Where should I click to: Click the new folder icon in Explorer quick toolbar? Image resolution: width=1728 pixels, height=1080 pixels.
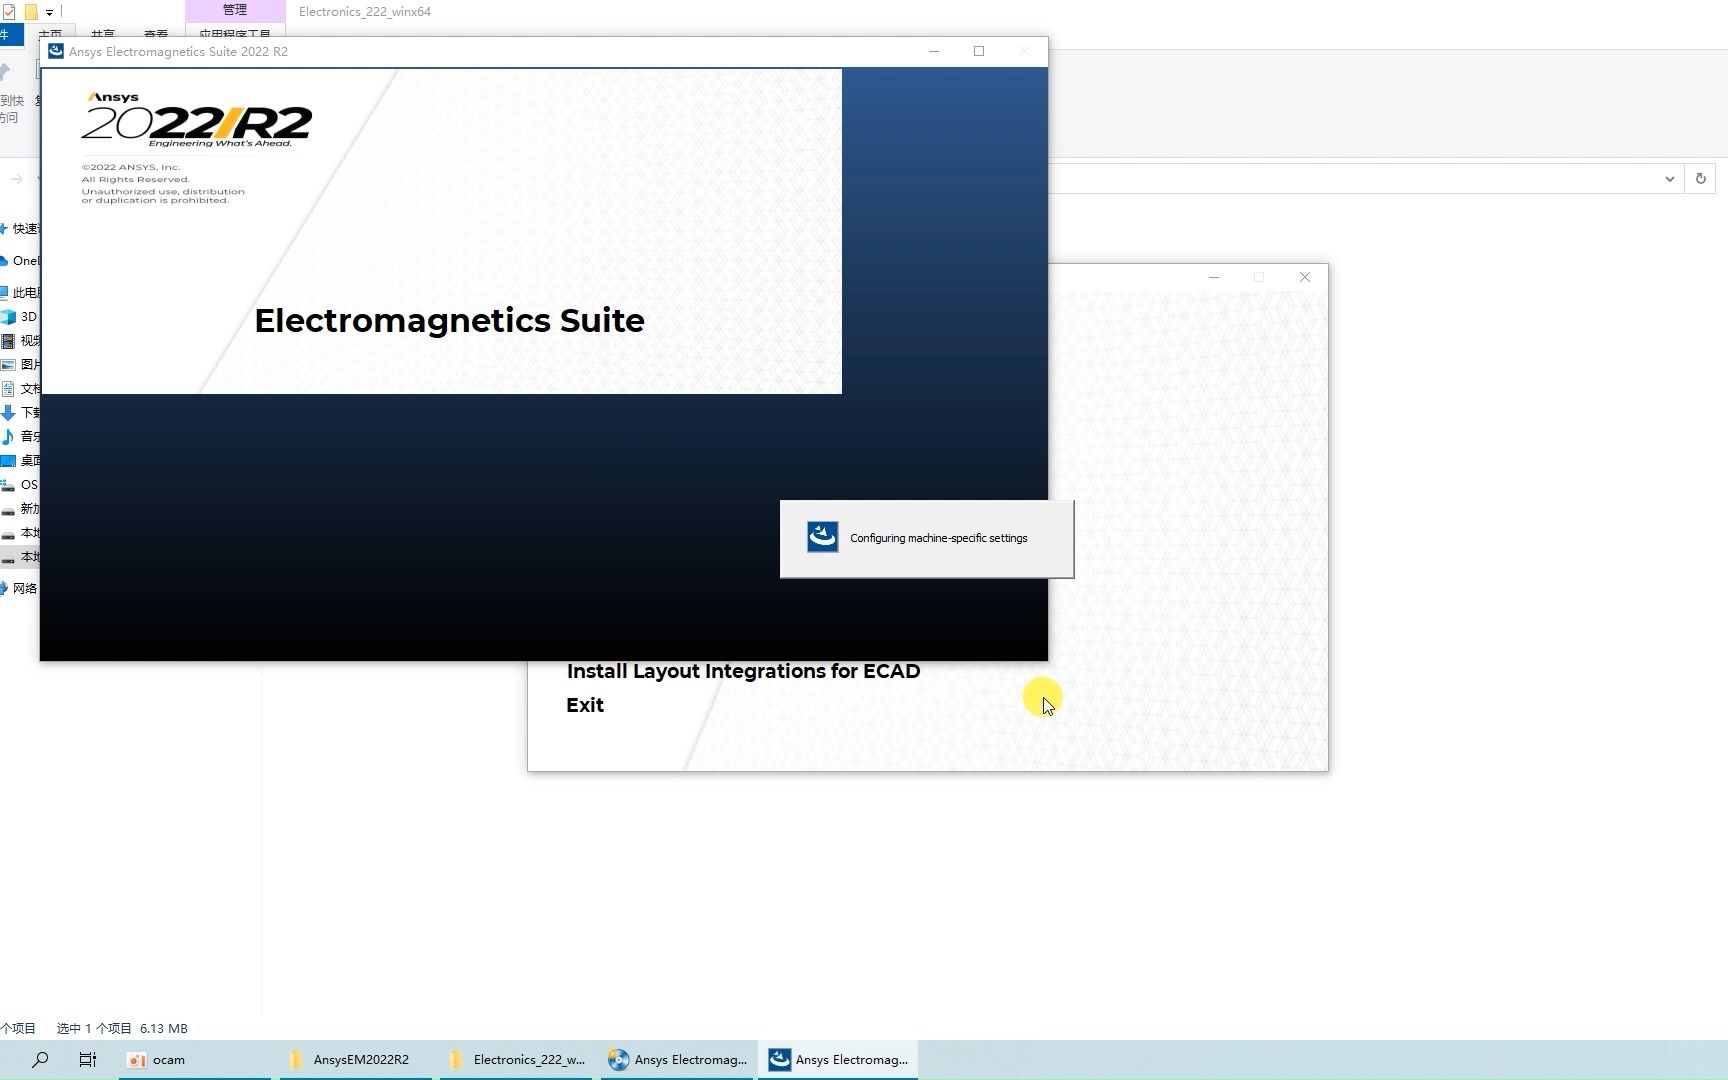coord(31,12)
